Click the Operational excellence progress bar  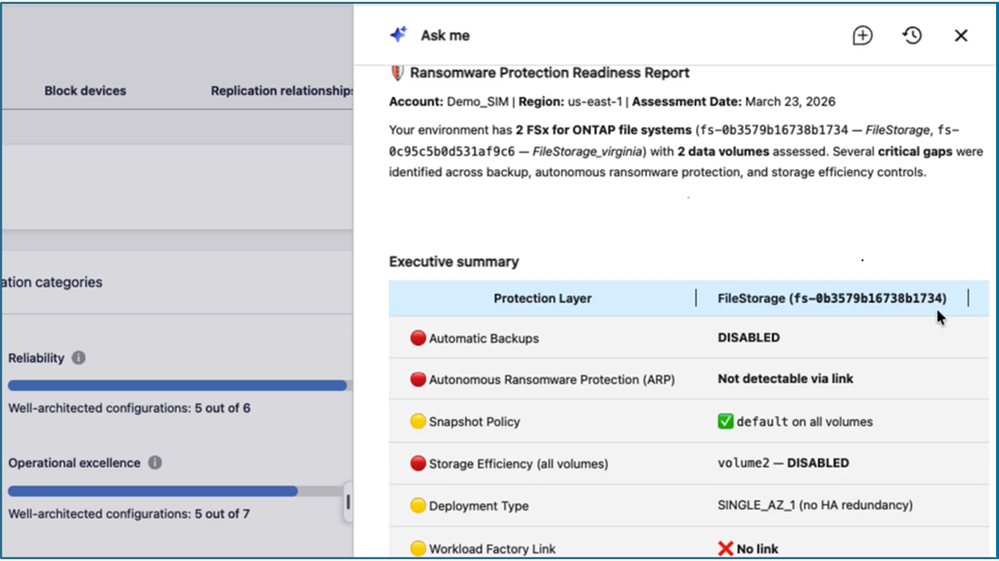click(175, 491)
